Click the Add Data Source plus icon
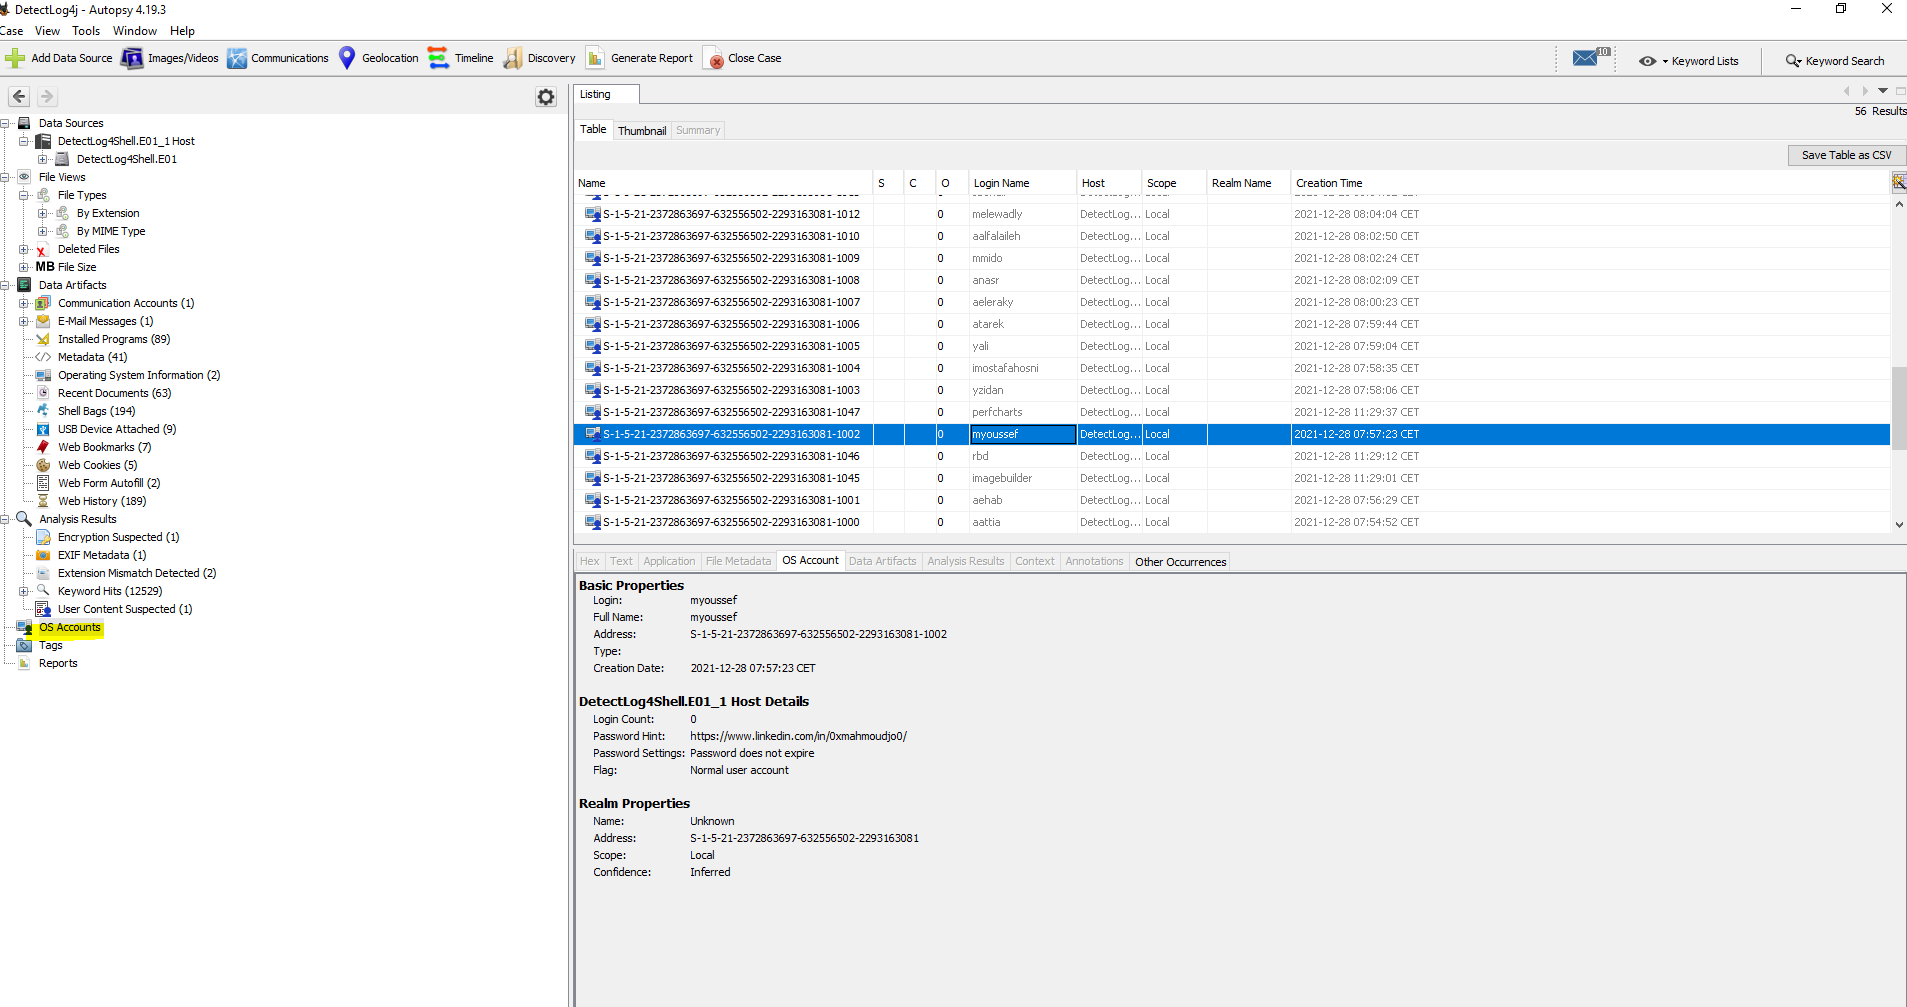Viewport: 1907px width, 1007px height. point(15,58)
